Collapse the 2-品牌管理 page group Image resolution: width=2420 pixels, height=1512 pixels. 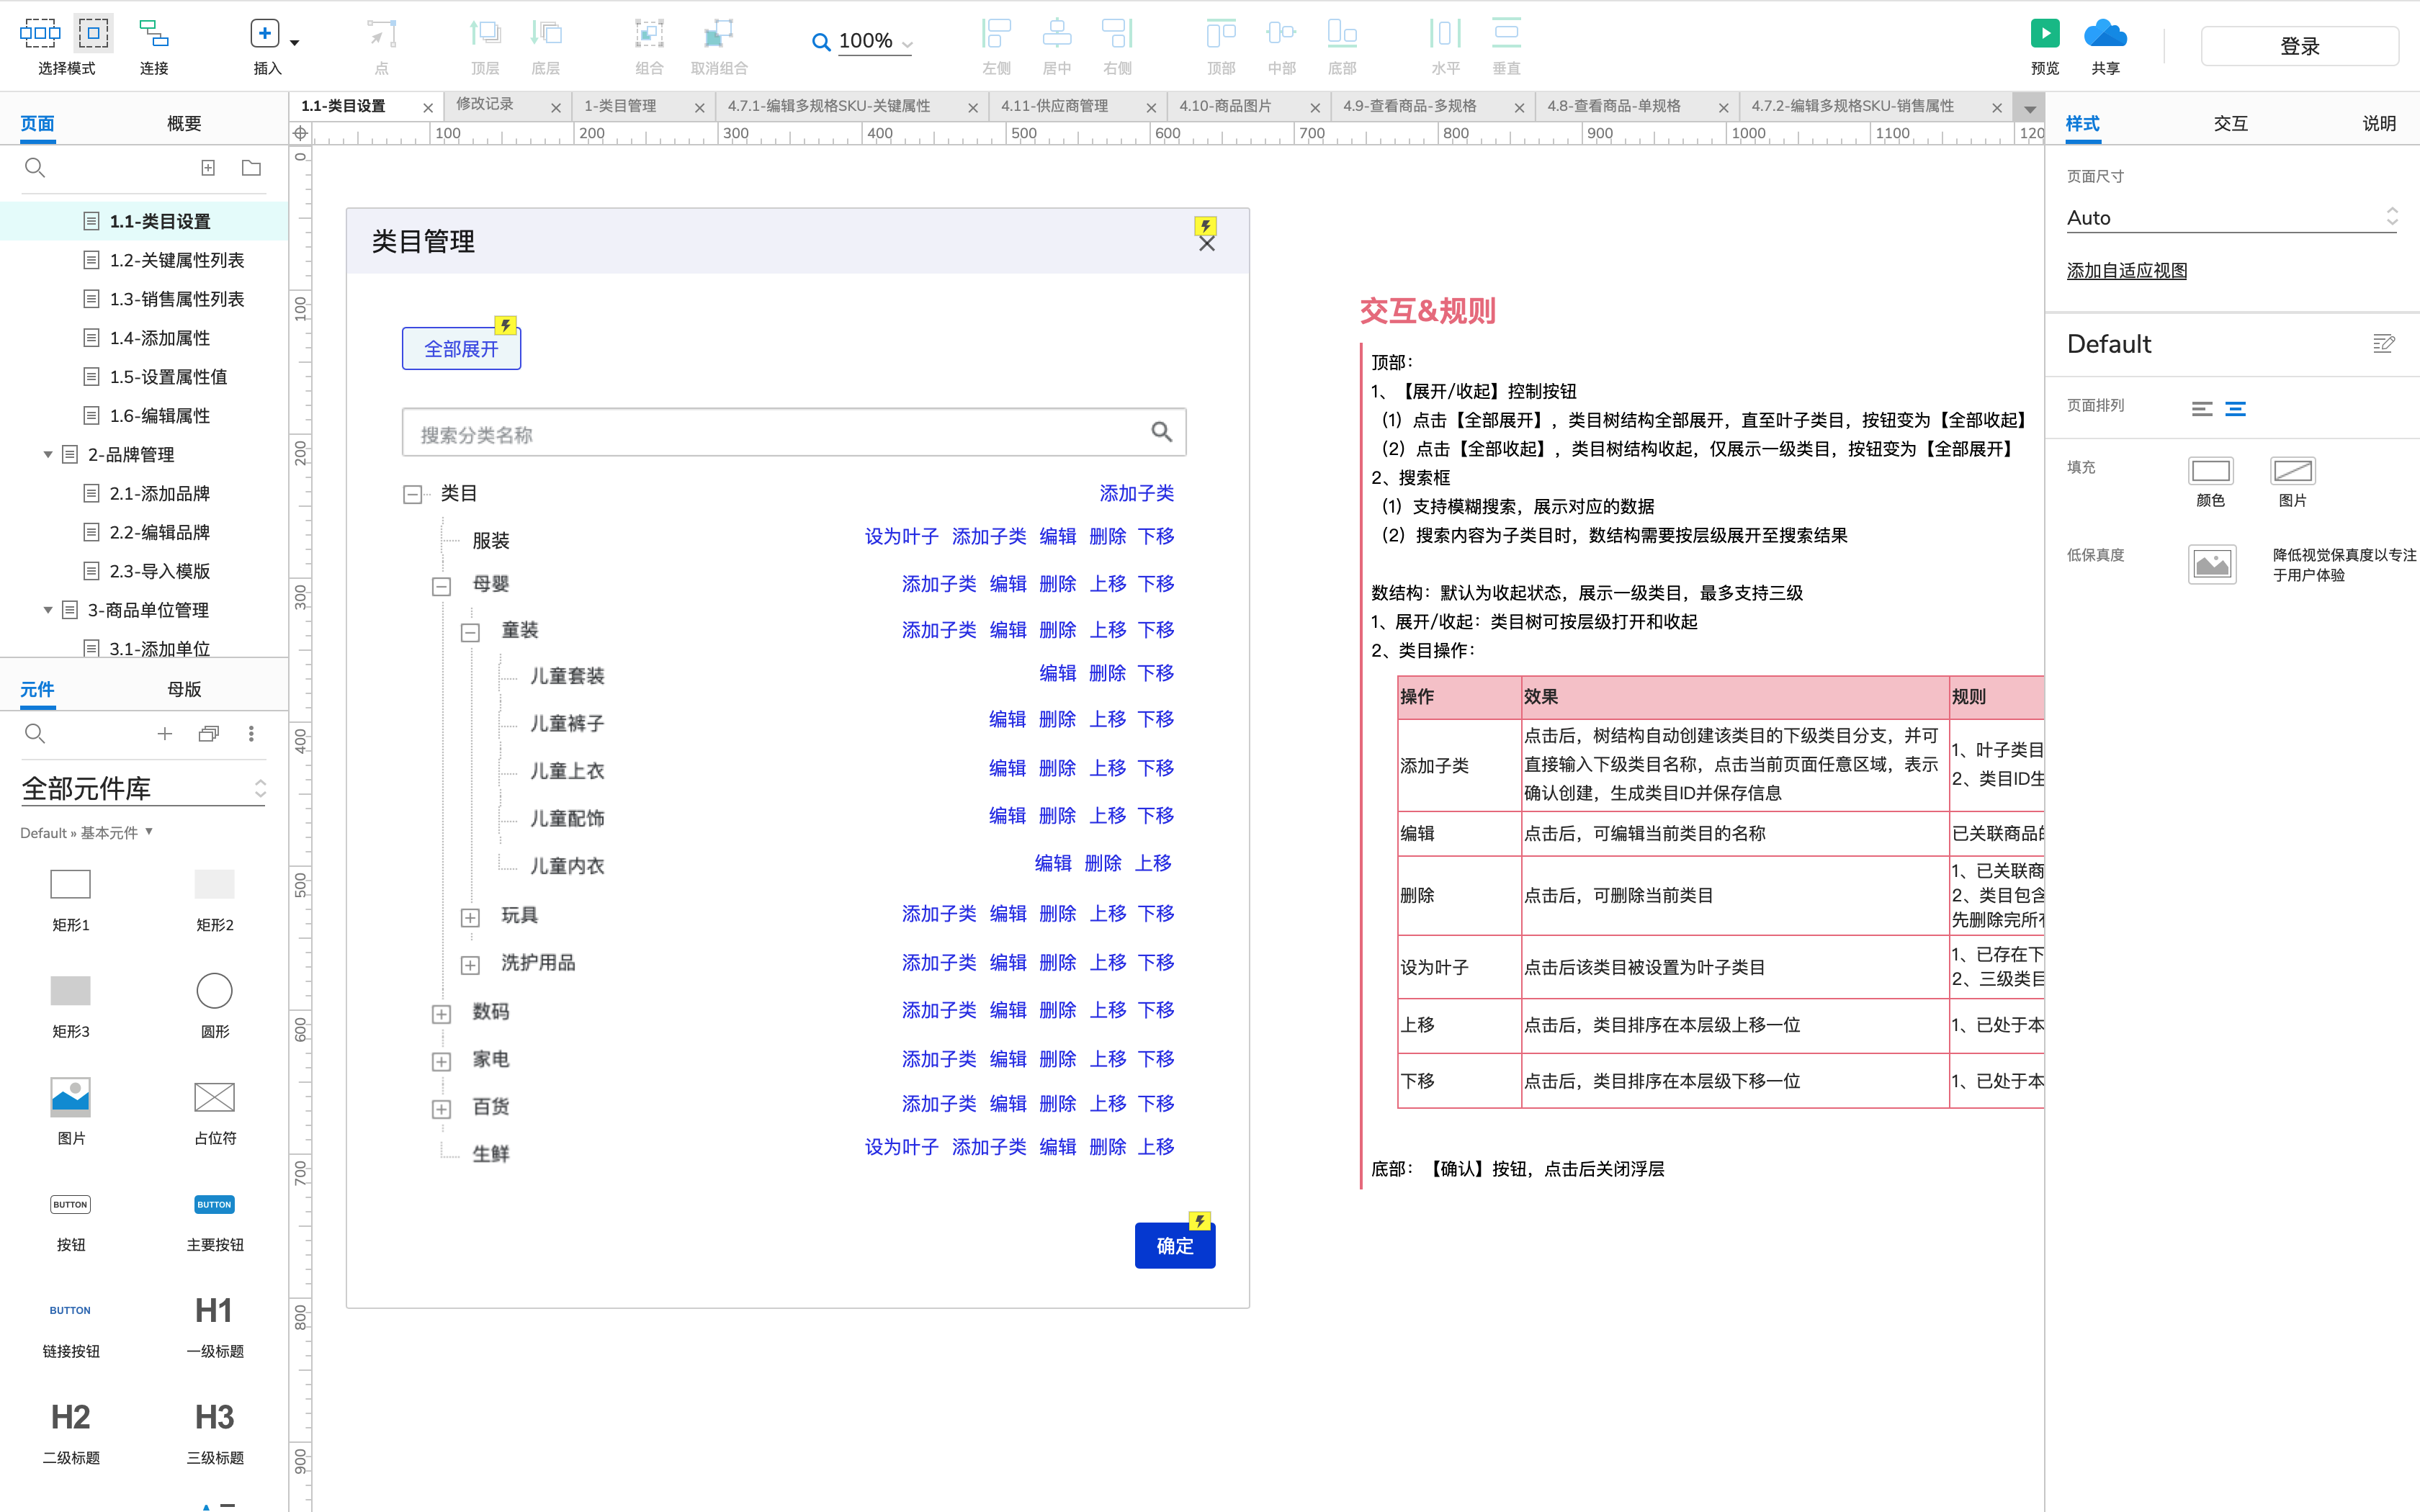pyautogui.click(x=47, y=455)
